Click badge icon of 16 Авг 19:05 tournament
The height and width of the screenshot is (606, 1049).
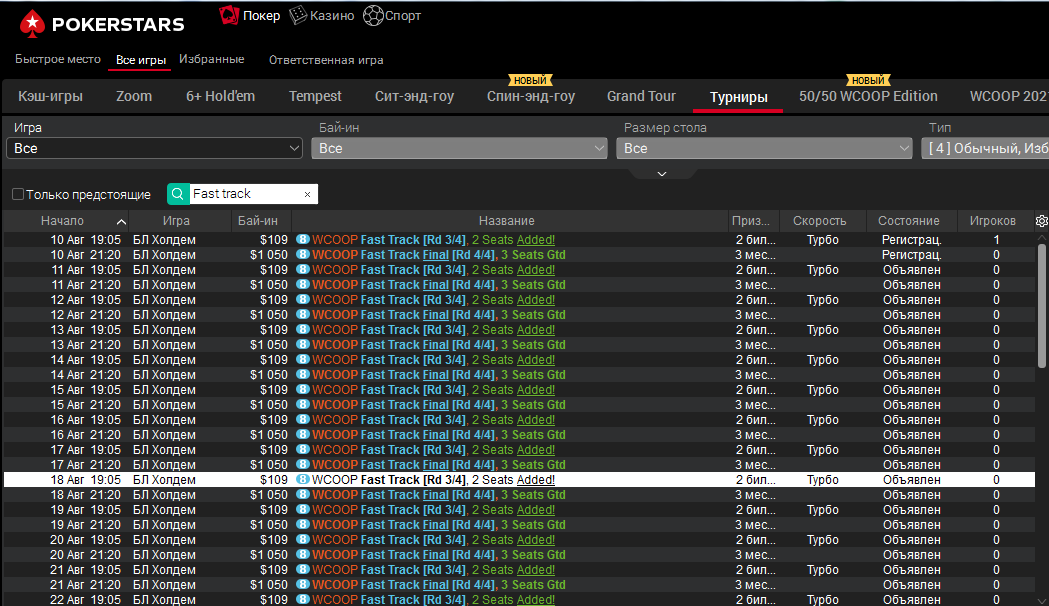click(302, 419)
